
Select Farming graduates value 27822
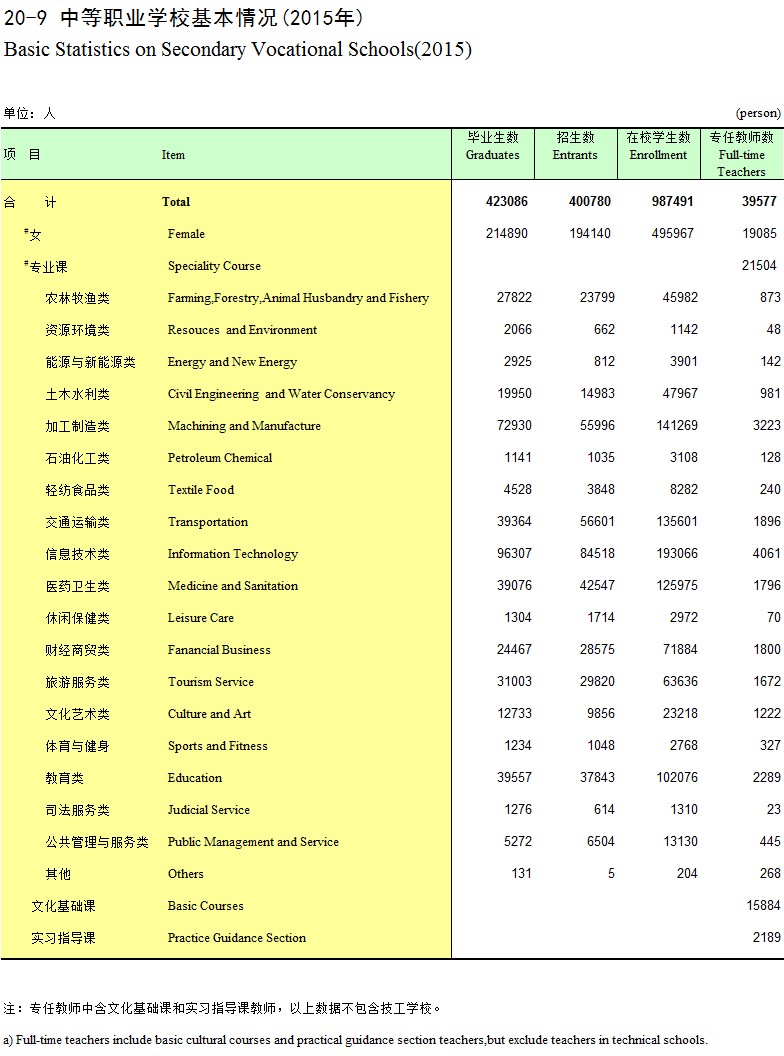[x=515, y=298]
